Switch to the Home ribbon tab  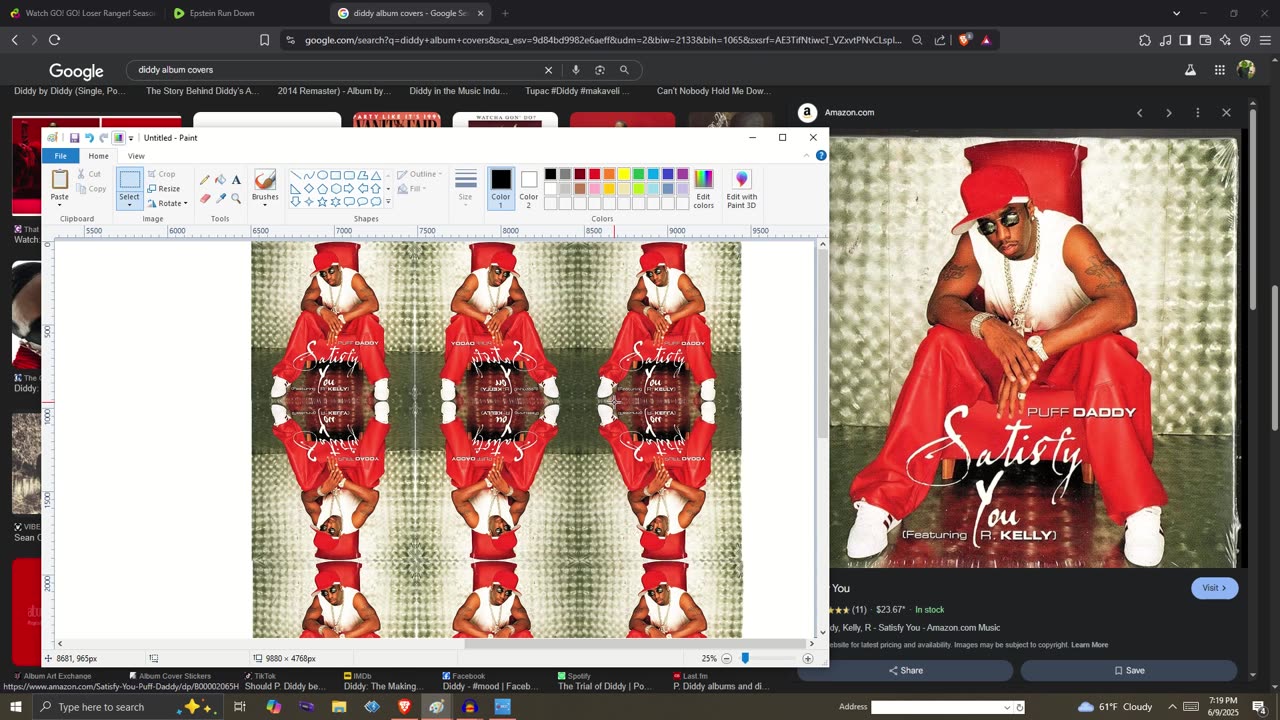tap(98, 156)
